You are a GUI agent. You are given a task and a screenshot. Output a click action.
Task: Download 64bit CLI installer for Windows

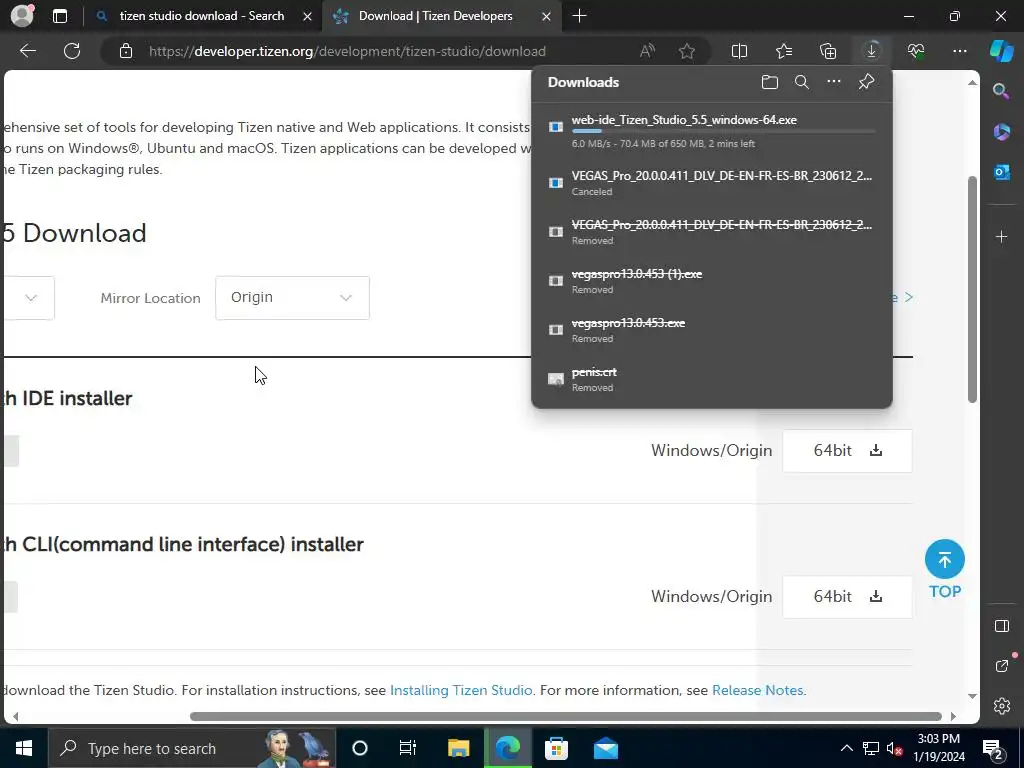[847, 596]
